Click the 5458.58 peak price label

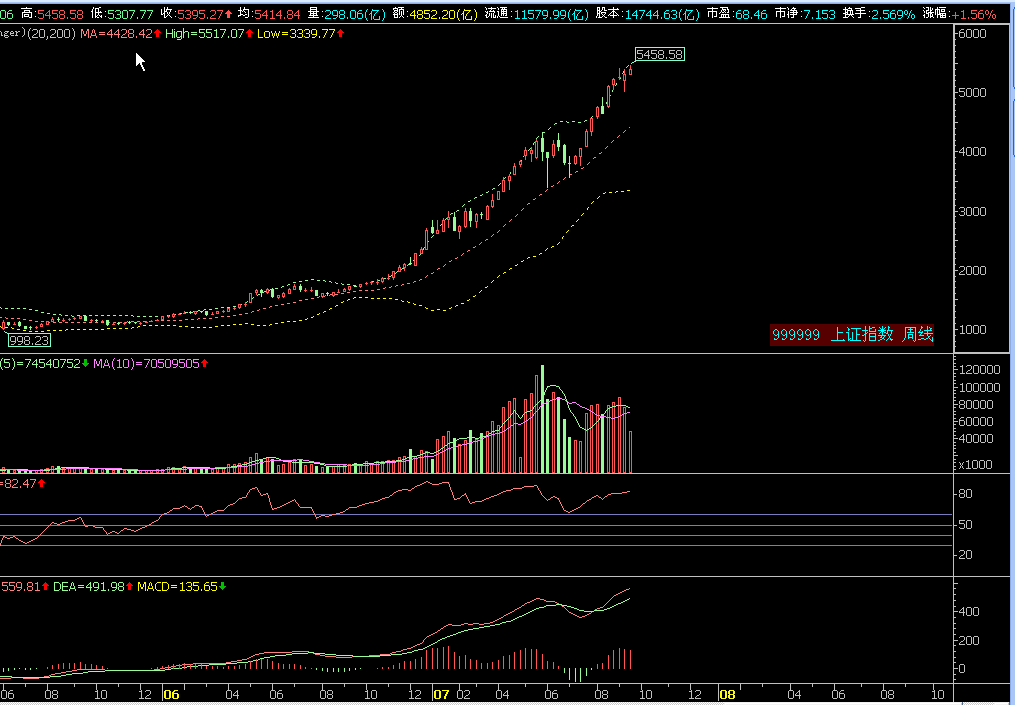(x=659, y=54)
